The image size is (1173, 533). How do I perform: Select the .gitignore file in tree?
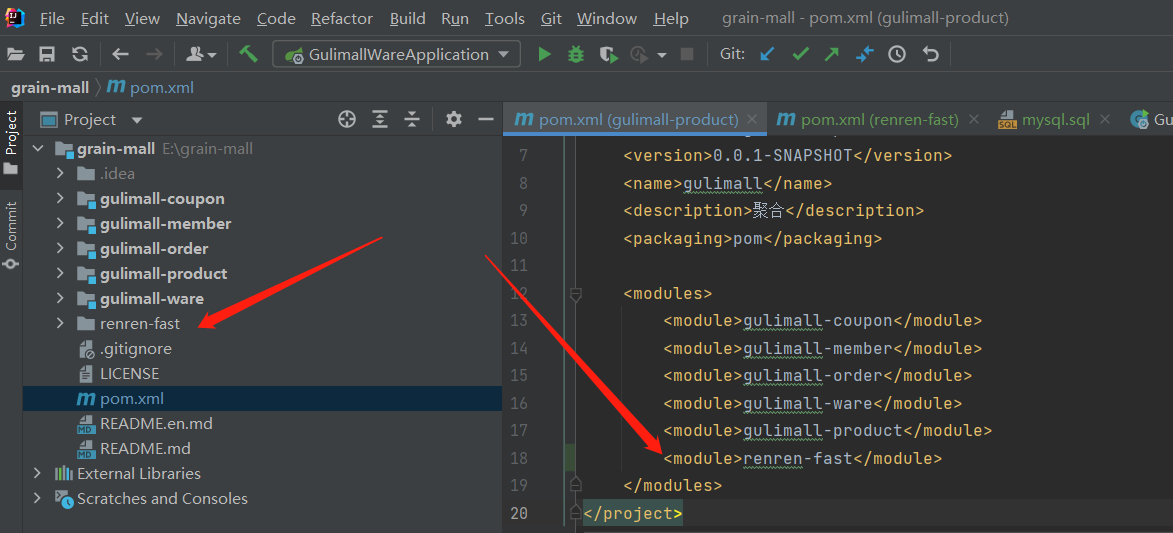[135, 349]
